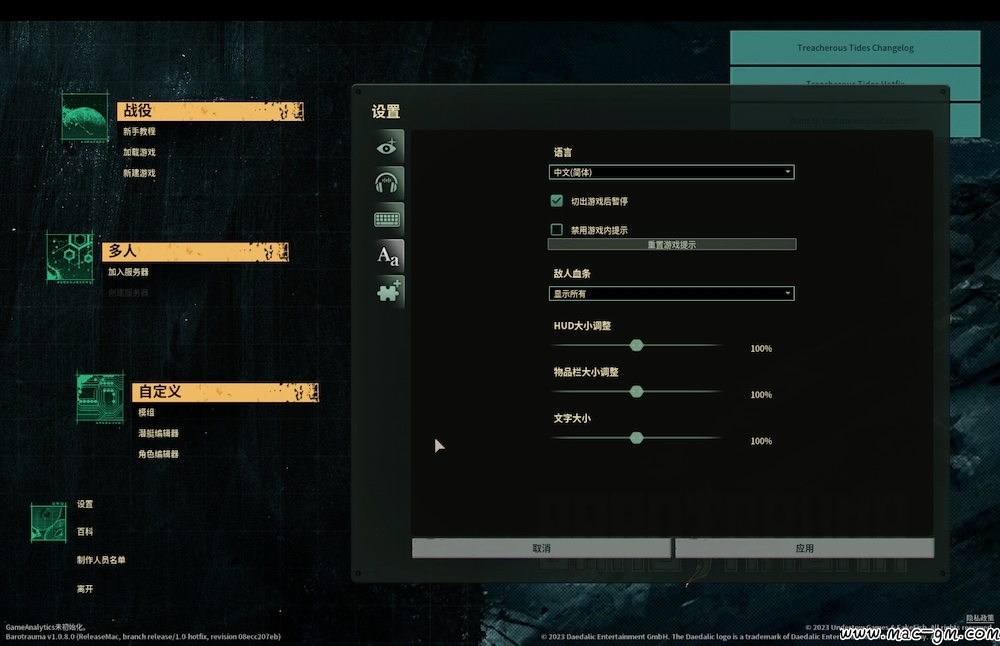Toggle the 切出游戏后暂停 checkbox

click(557, 200)
